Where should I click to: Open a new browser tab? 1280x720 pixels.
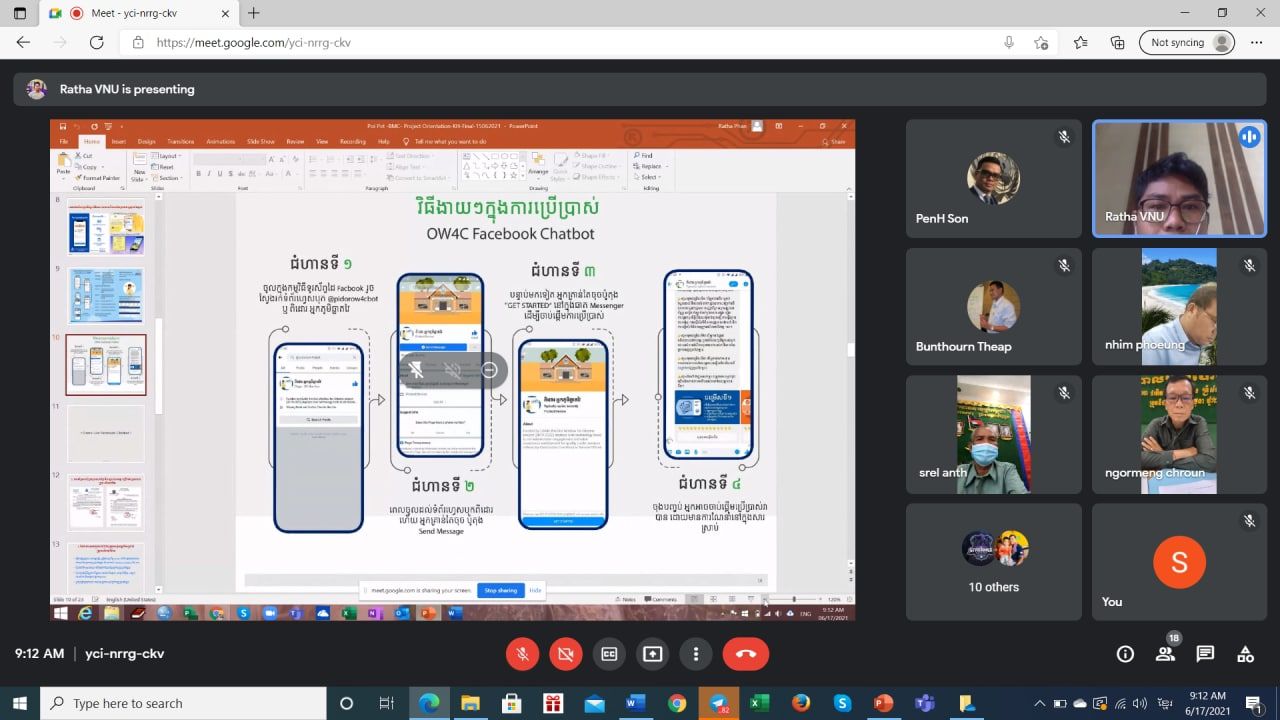pos(254,13)
